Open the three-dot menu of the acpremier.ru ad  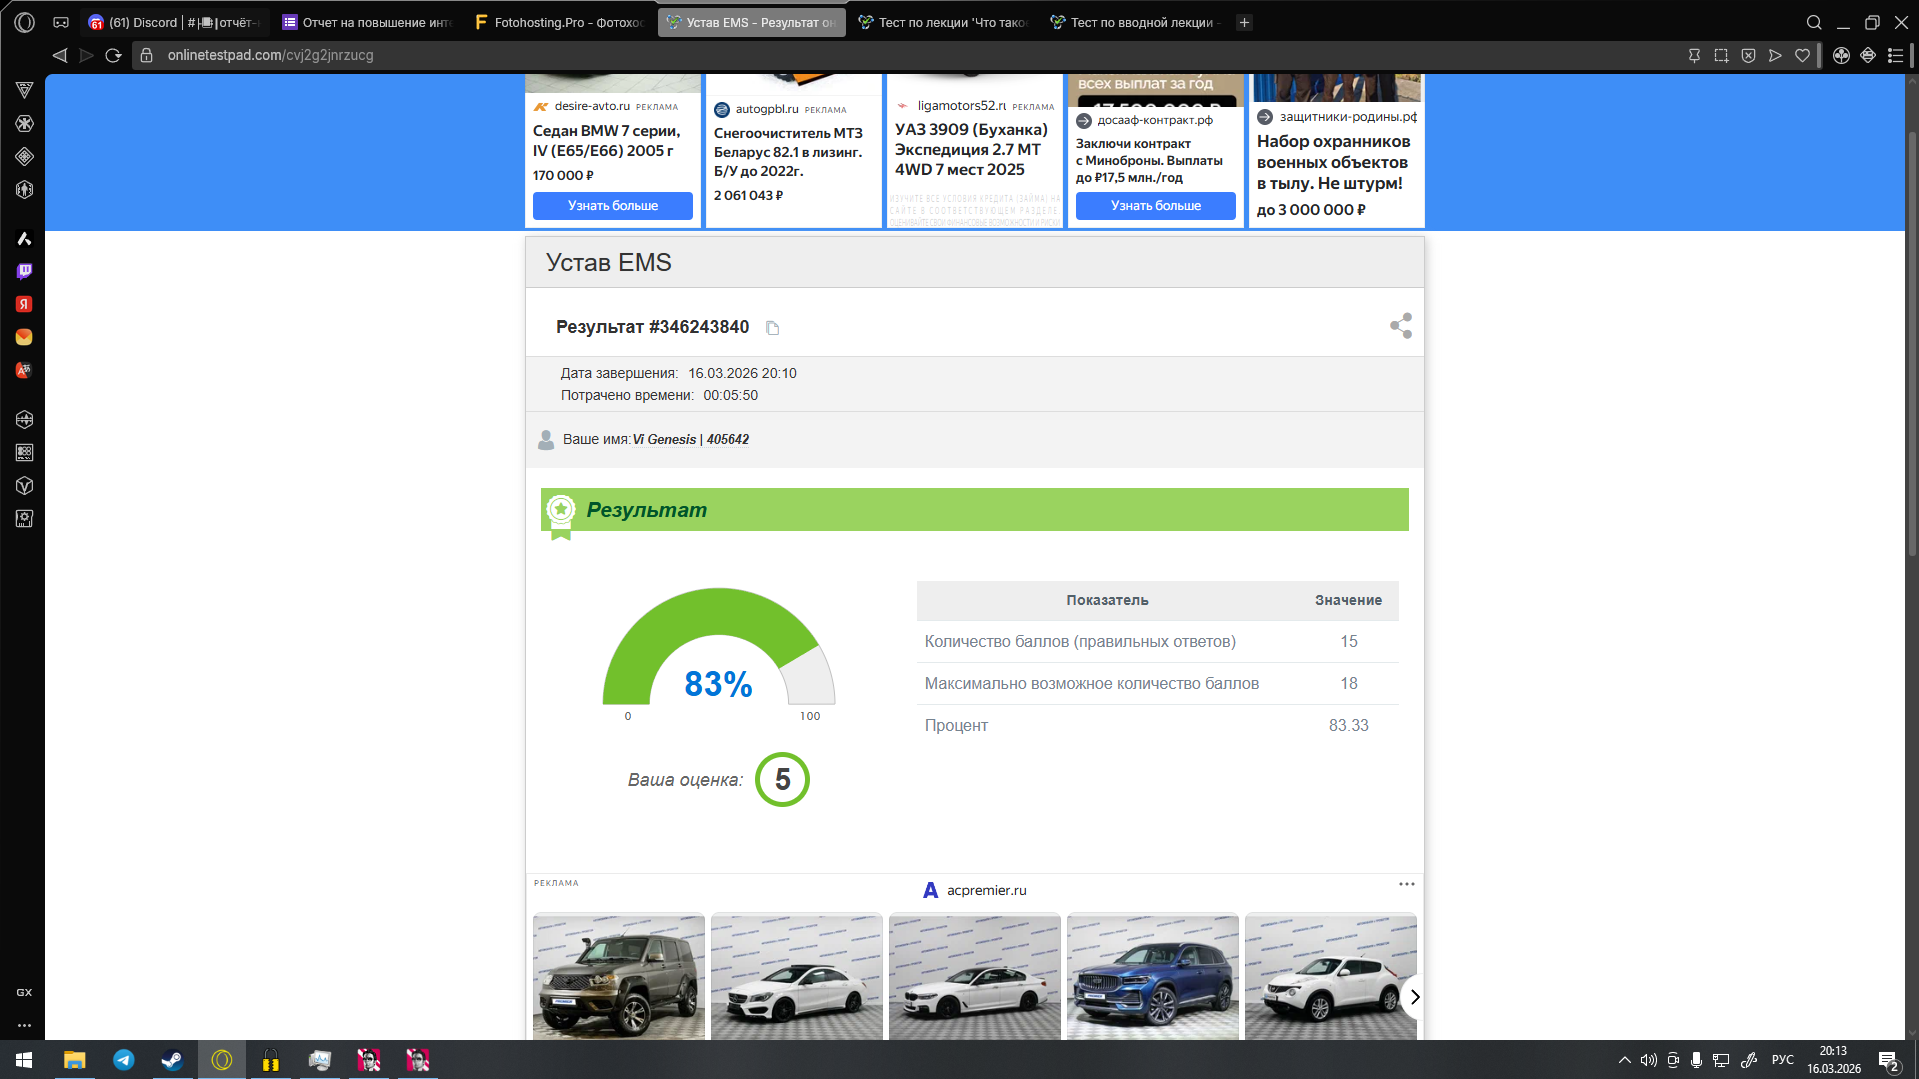click(1406, 884)
